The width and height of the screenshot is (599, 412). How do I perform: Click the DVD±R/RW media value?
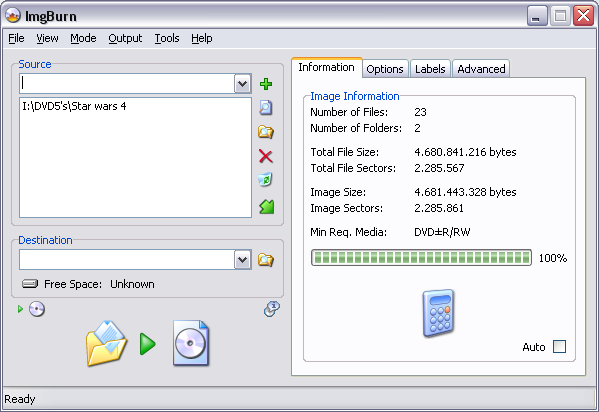(x=442, y=232)
